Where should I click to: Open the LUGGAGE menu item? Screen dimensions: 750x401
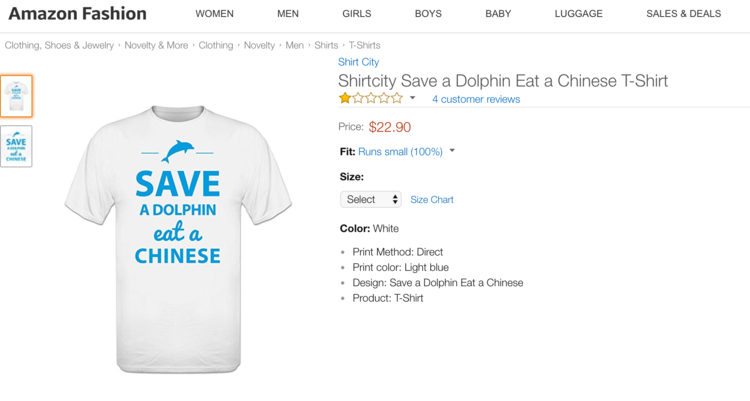pos(579,14)
